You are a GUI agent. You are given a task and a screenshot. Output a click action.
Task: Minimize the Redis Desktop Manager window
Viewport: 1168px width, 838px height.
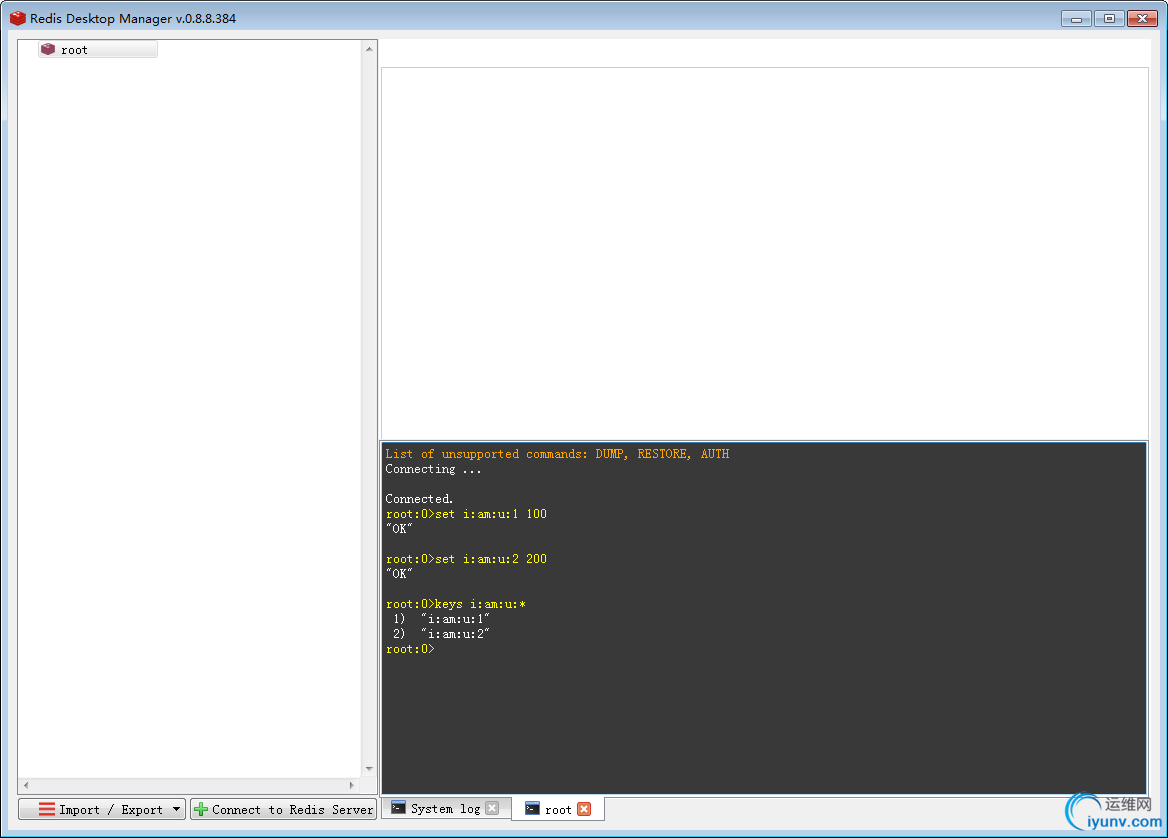click(1076, 19)
